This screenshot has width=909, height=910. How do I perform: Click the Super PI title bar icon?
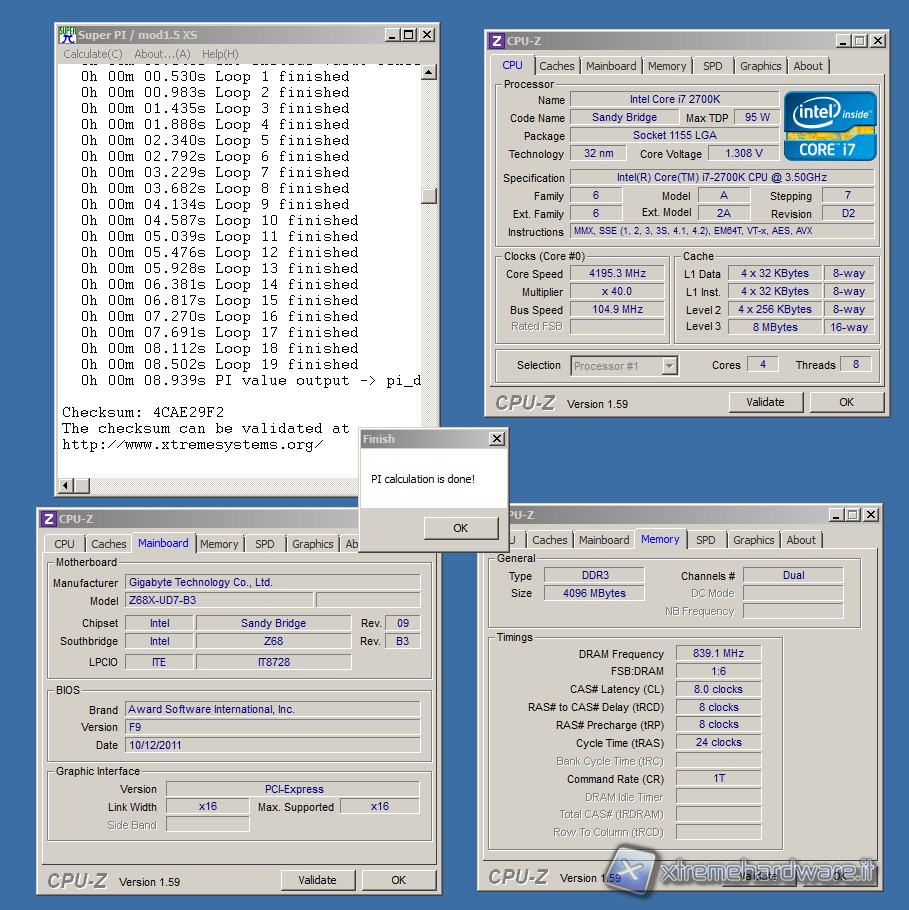click(67, 35)
